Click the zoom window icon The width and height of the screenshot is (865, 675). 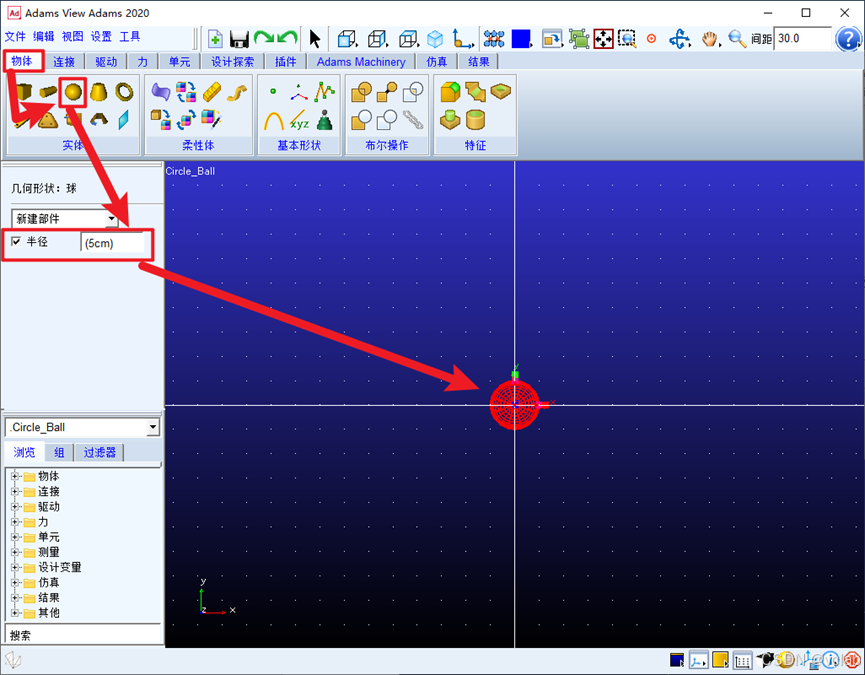pyautogui.click(x=627, y=39)
